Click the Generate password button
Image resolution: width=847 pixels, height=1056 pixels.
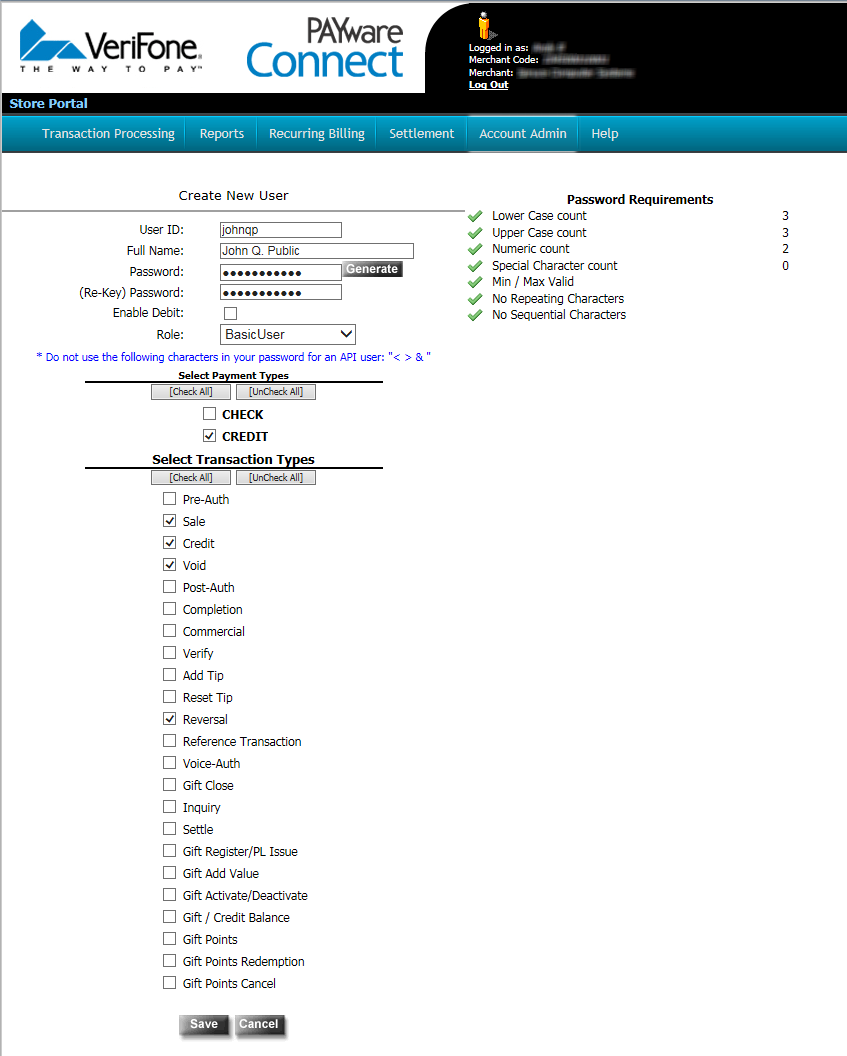372,269
